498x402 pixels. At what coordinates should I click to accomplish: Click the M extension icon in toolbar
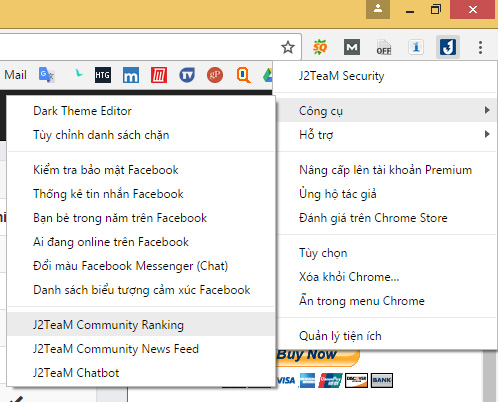coord(352,47)
